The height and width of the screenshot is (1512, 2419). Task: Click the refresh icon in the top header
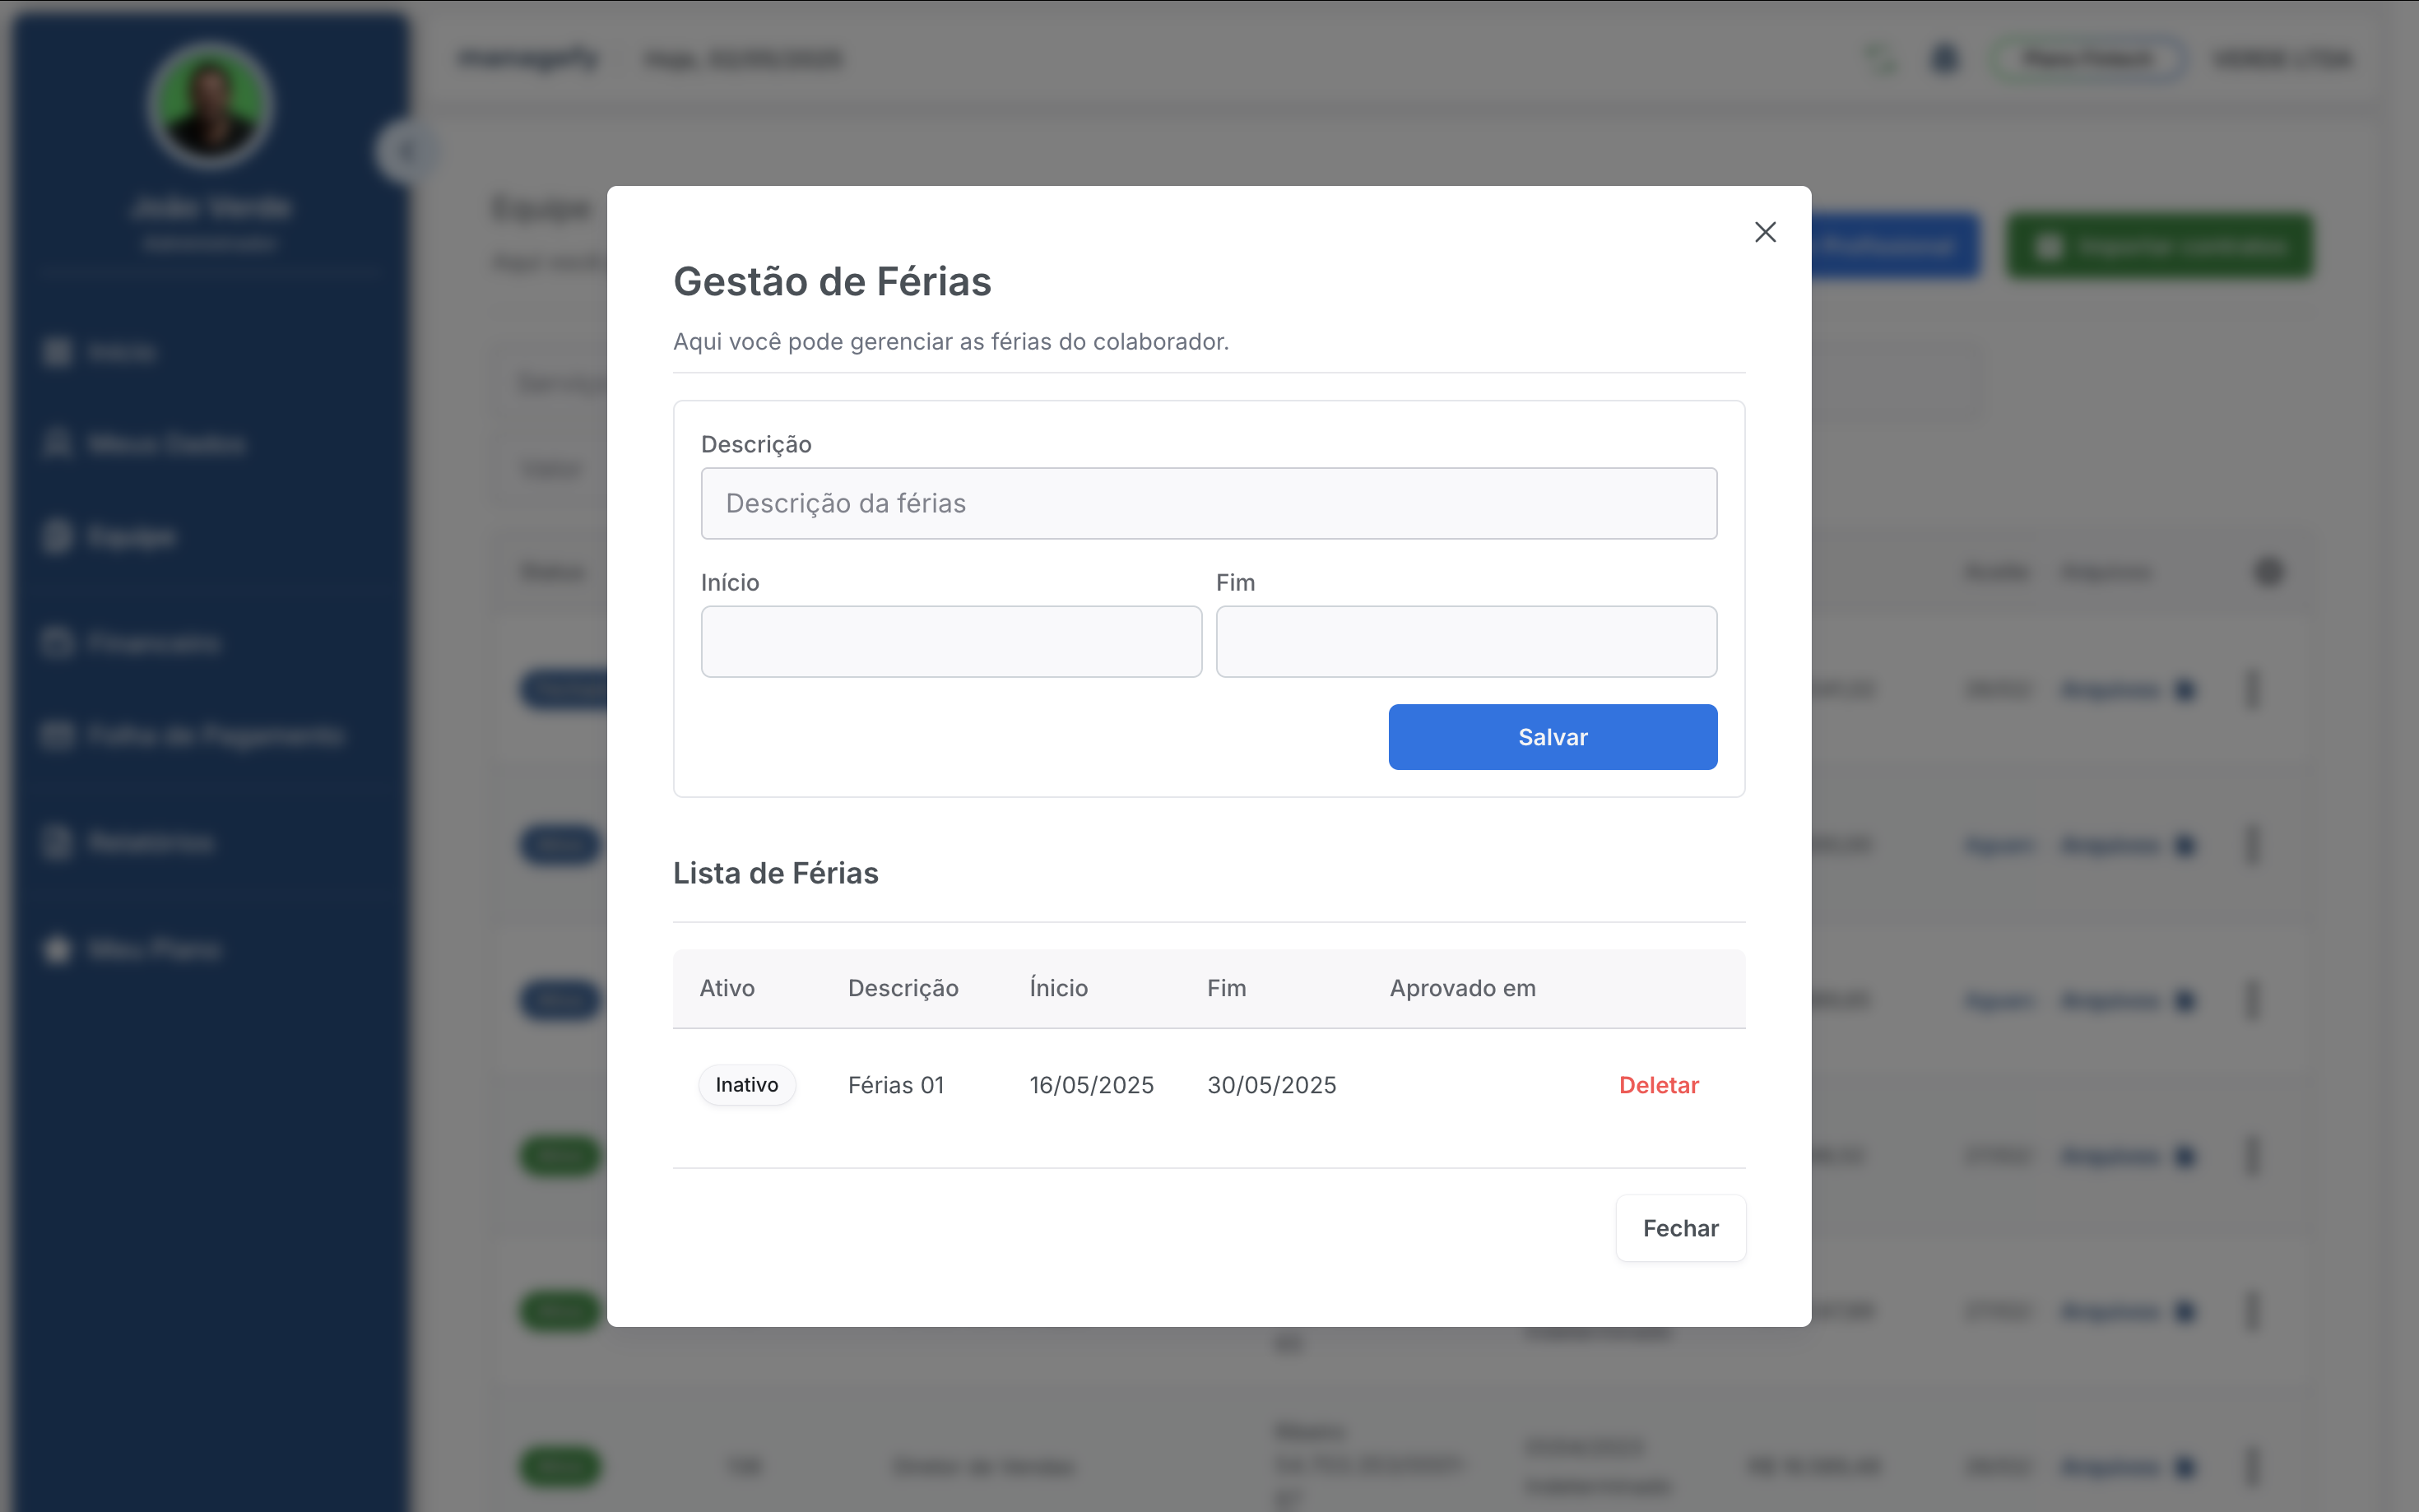(x=1880, y=58)
